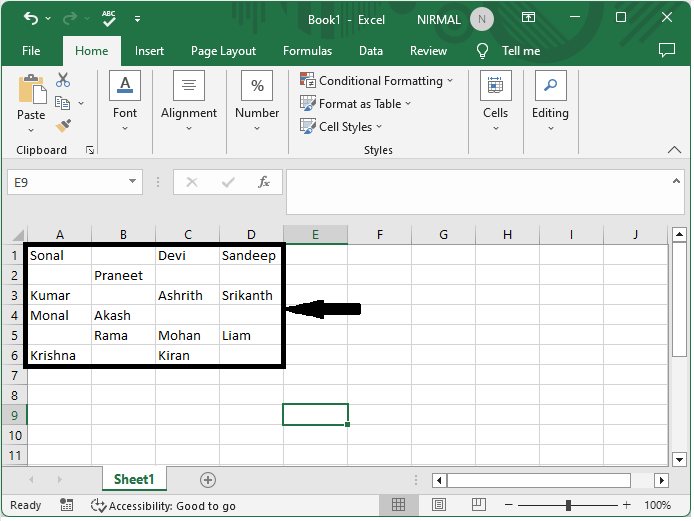Select the Format Painter brush

(63, 126)
